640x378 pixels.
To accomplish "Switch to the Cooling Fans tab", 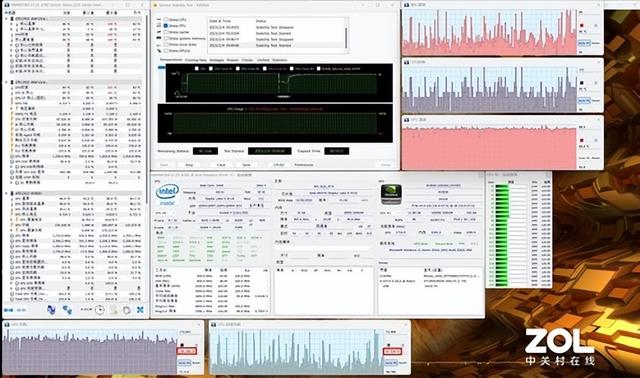I will click(x=196, y=60).
